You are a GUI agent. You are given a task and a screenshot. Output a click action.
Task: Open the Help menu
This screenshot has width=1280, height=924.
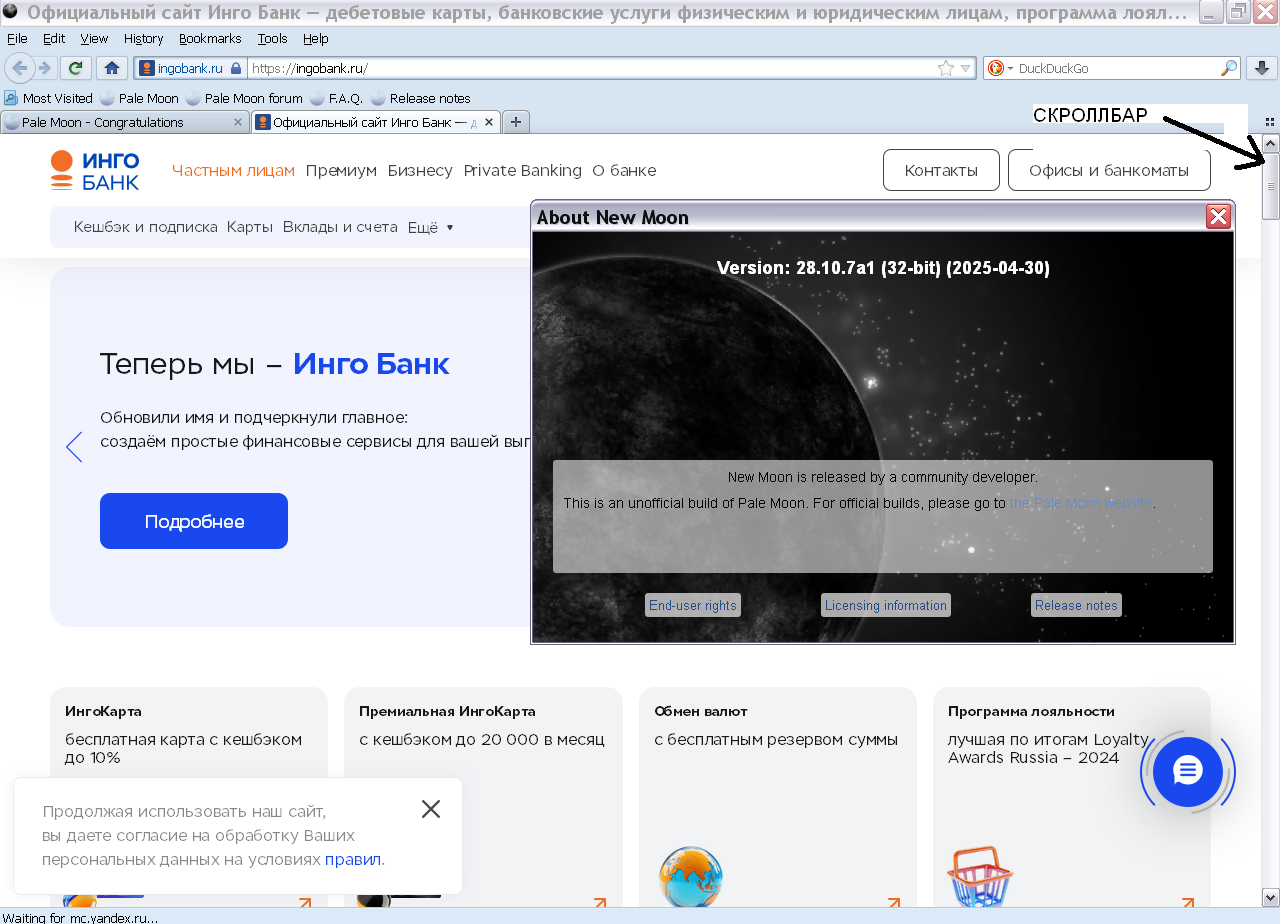(x=315, y=38)
